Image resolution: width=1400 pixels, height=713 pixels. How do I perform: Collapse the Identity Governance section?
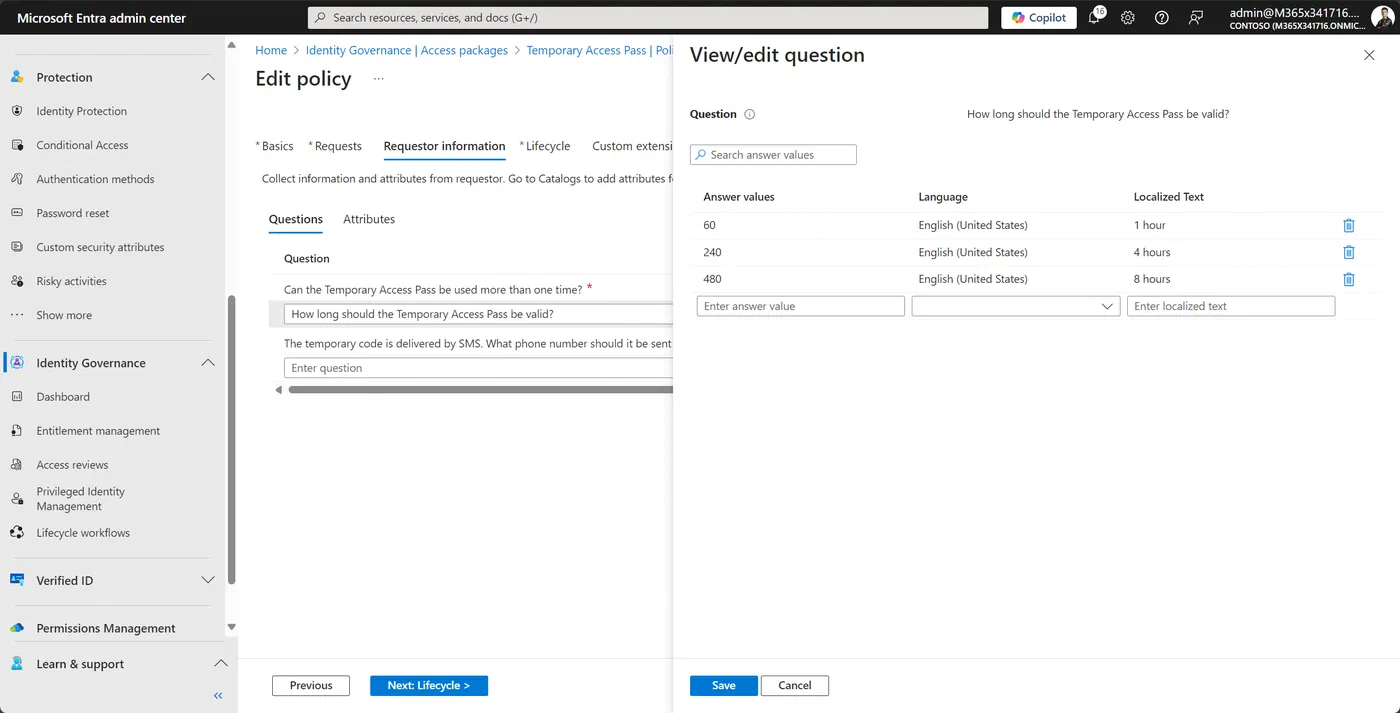pyautogui.click(x=208, y=363)
